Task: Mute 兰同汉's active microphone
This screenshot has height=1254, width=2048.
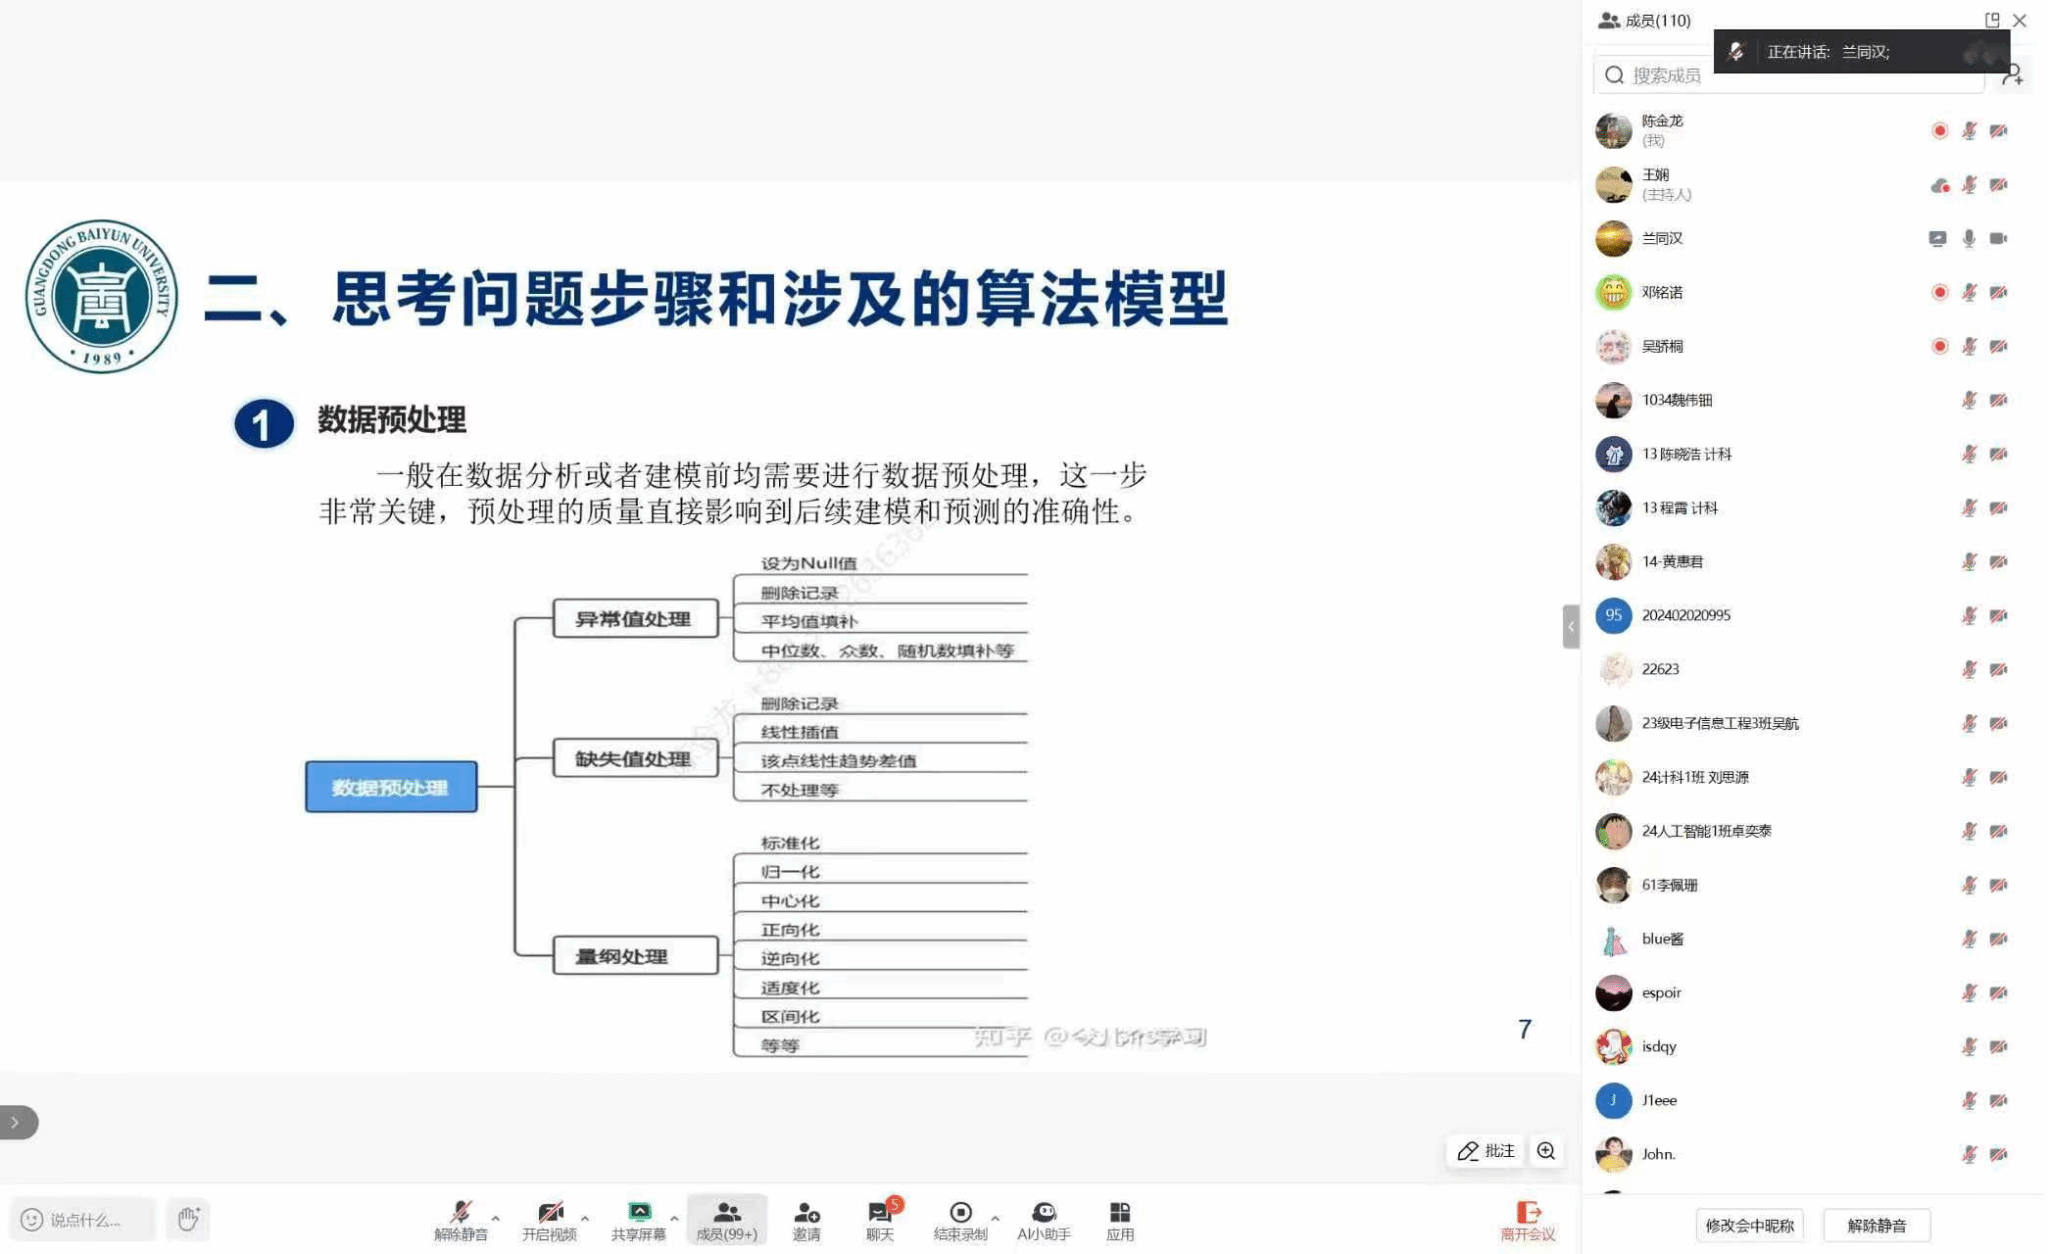Action: 1967,238
